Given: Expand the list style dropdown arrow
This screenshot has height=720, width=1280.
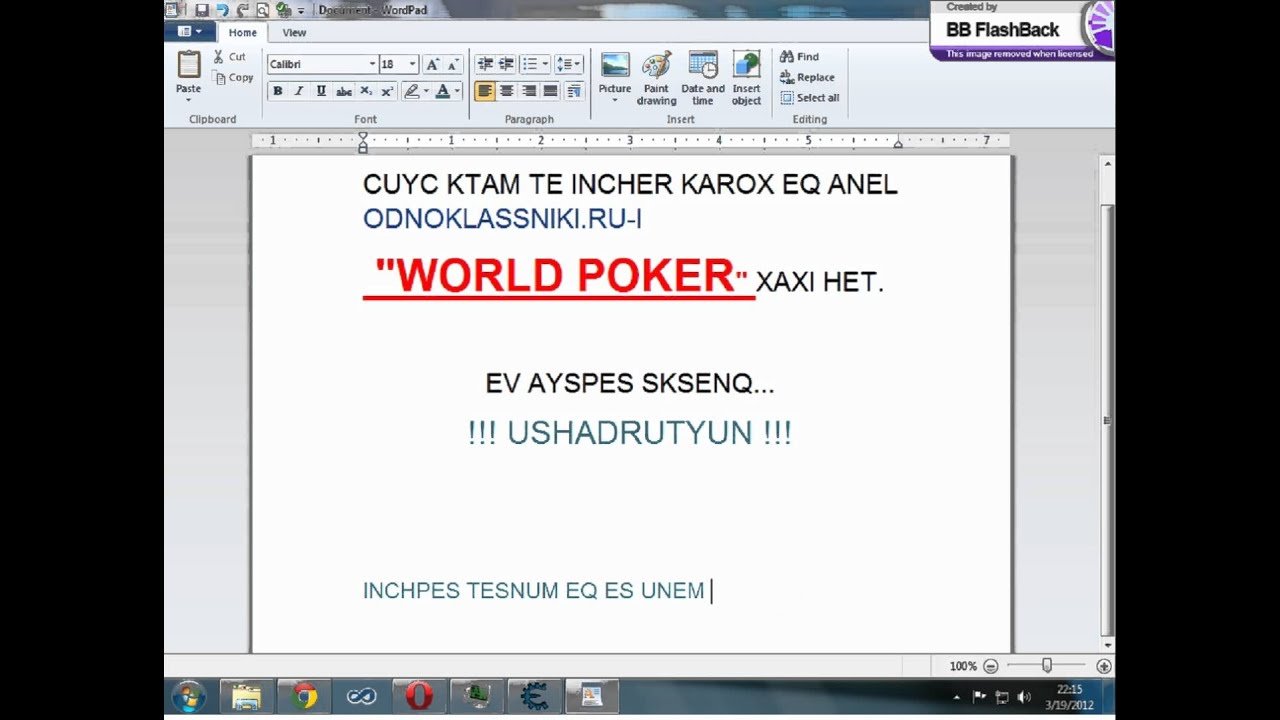Looking at the screenshot, I should (x=545, y=64).
